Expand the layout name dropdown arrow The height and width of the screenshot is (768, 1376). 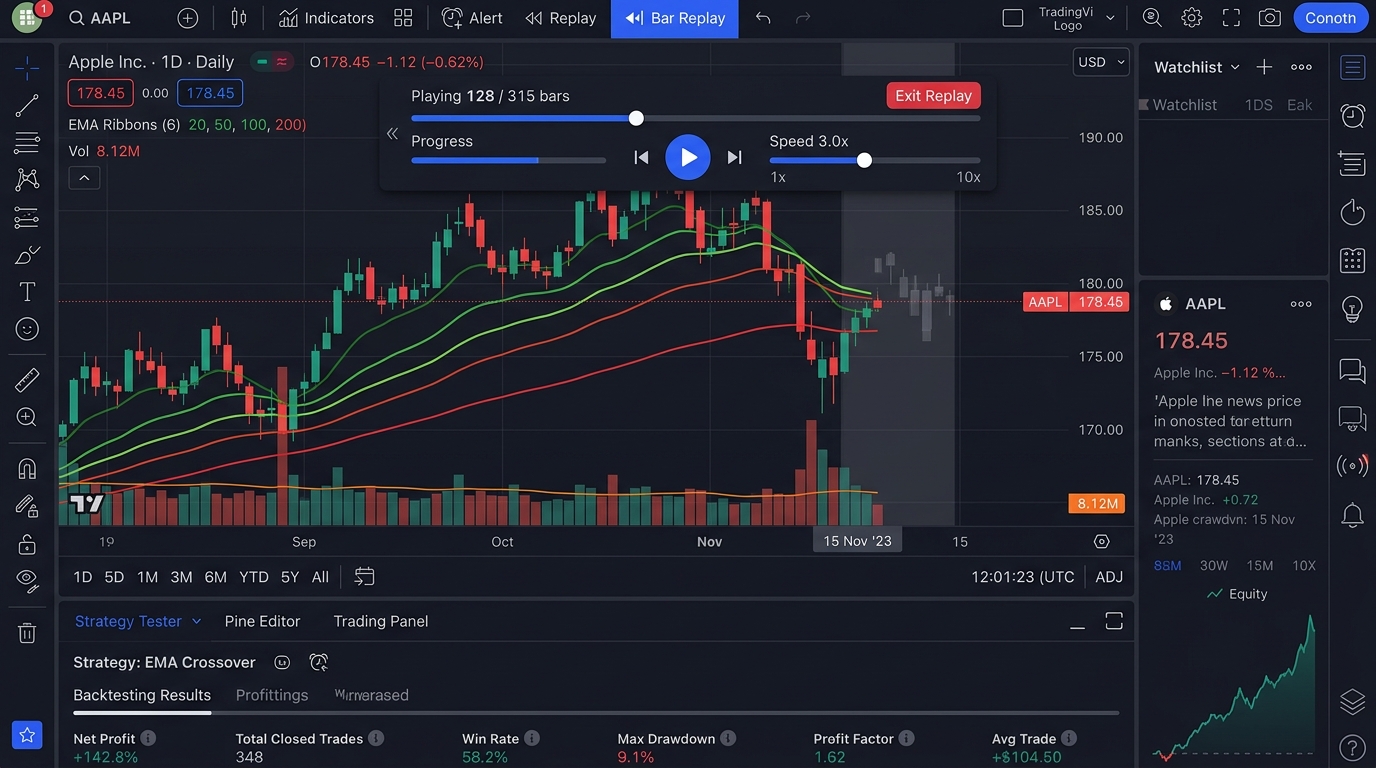(1110, 18)
